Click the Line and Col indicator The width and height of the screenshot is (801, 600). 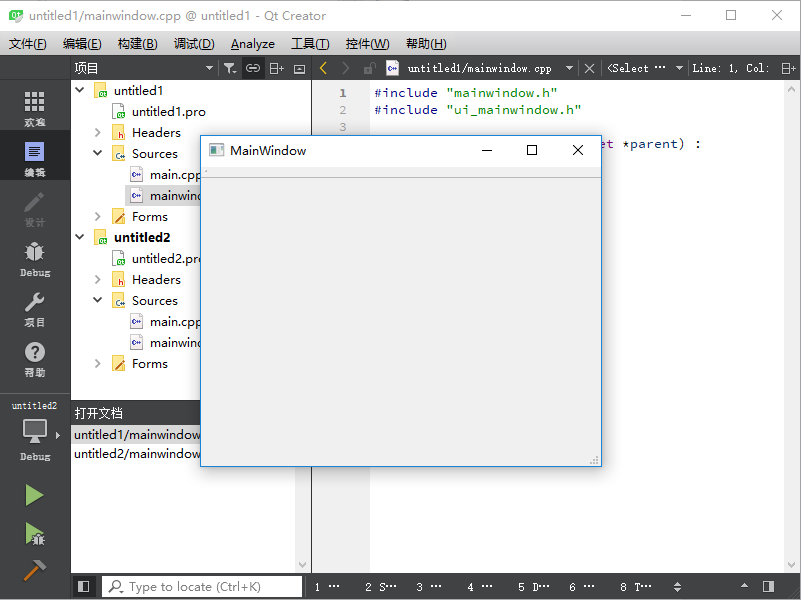click(x=731, y=68)
